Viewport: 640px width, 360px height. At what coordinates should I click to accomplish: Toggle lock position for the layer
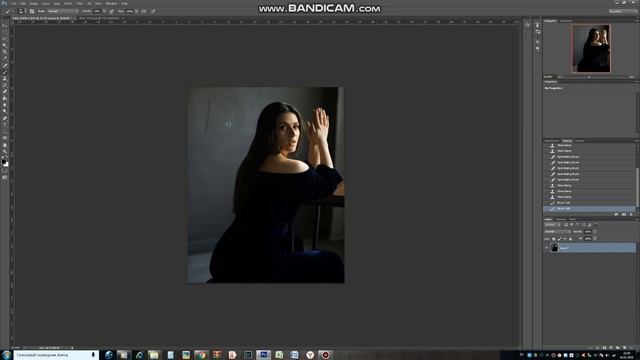pos(565,239)
